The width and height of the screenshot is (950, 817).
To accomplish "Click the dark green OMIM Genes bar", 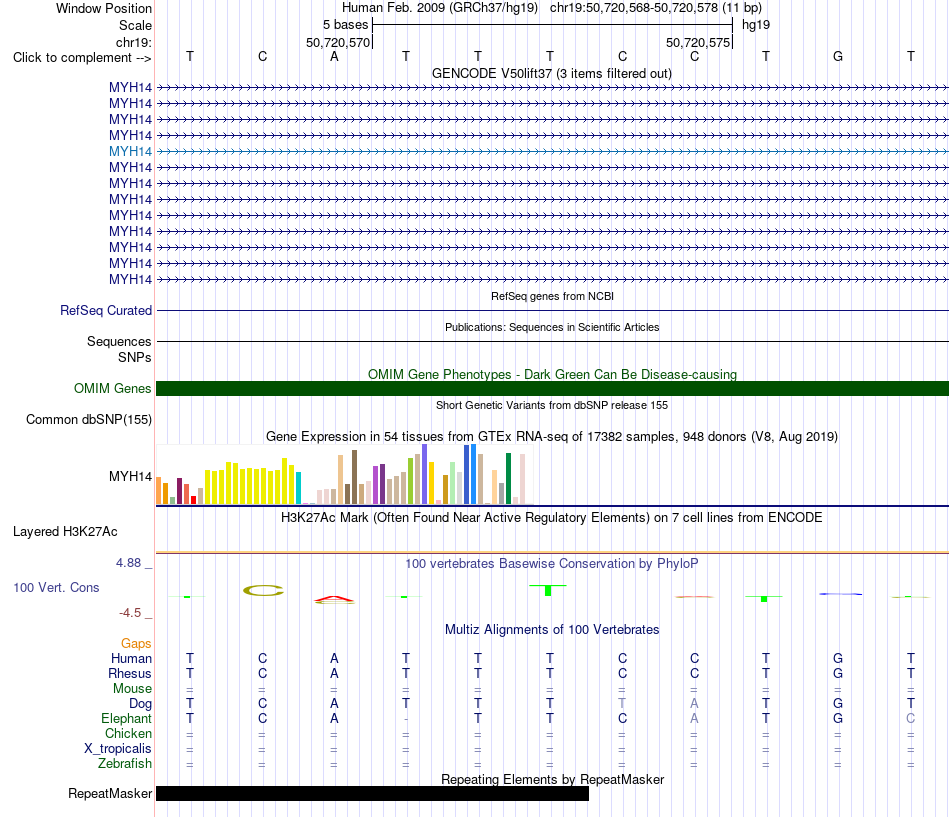I will point(552,388).
